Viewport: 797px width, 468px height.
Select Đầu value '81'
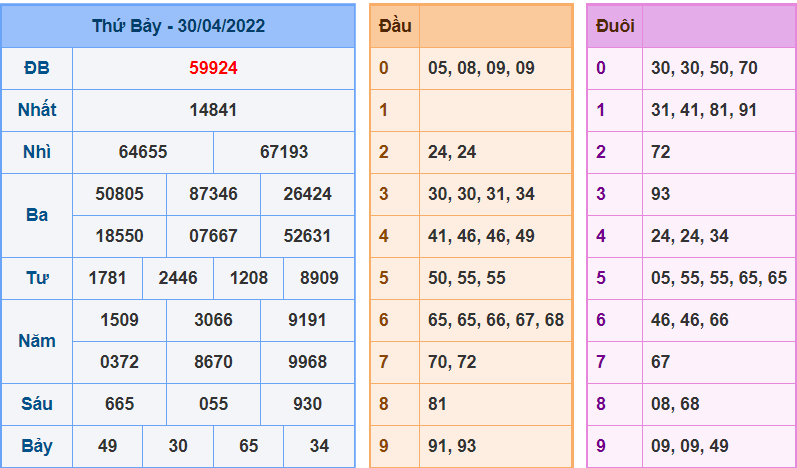[437, 404]
